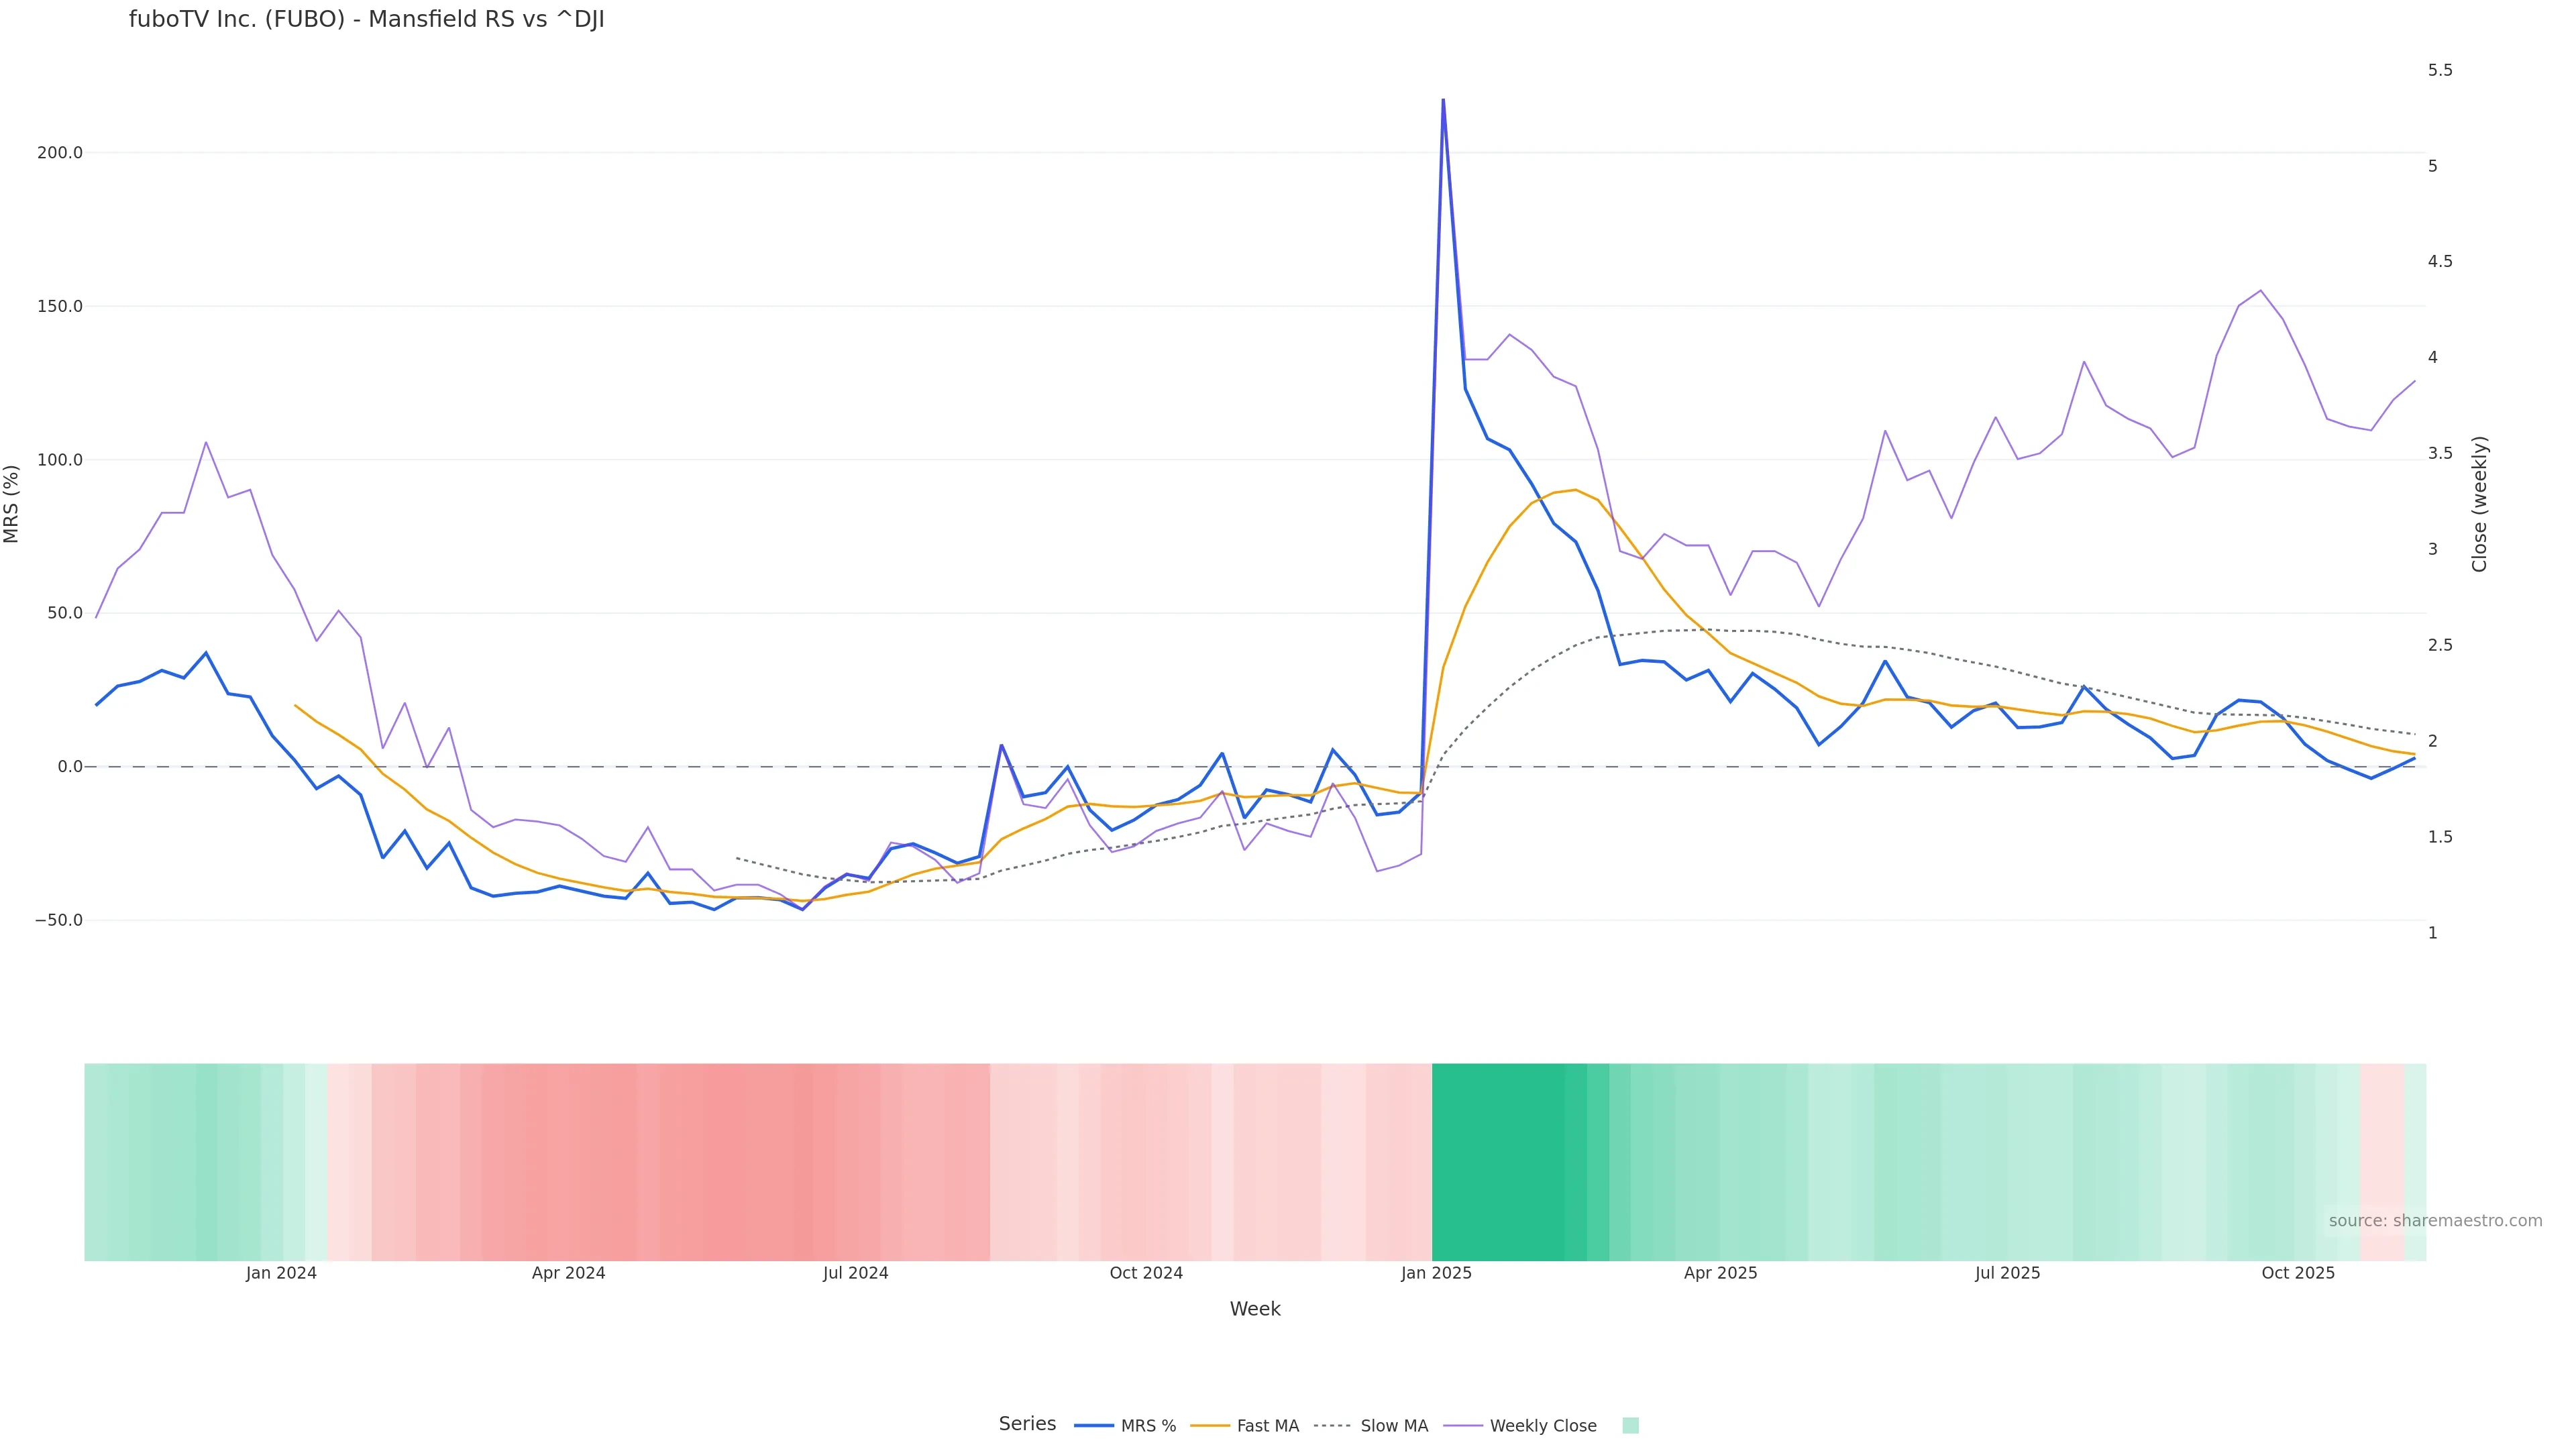Click the 'Close (weekly)' right axis title
The width and height of the screenshot is (2576, 1449).
[2479, 504]
